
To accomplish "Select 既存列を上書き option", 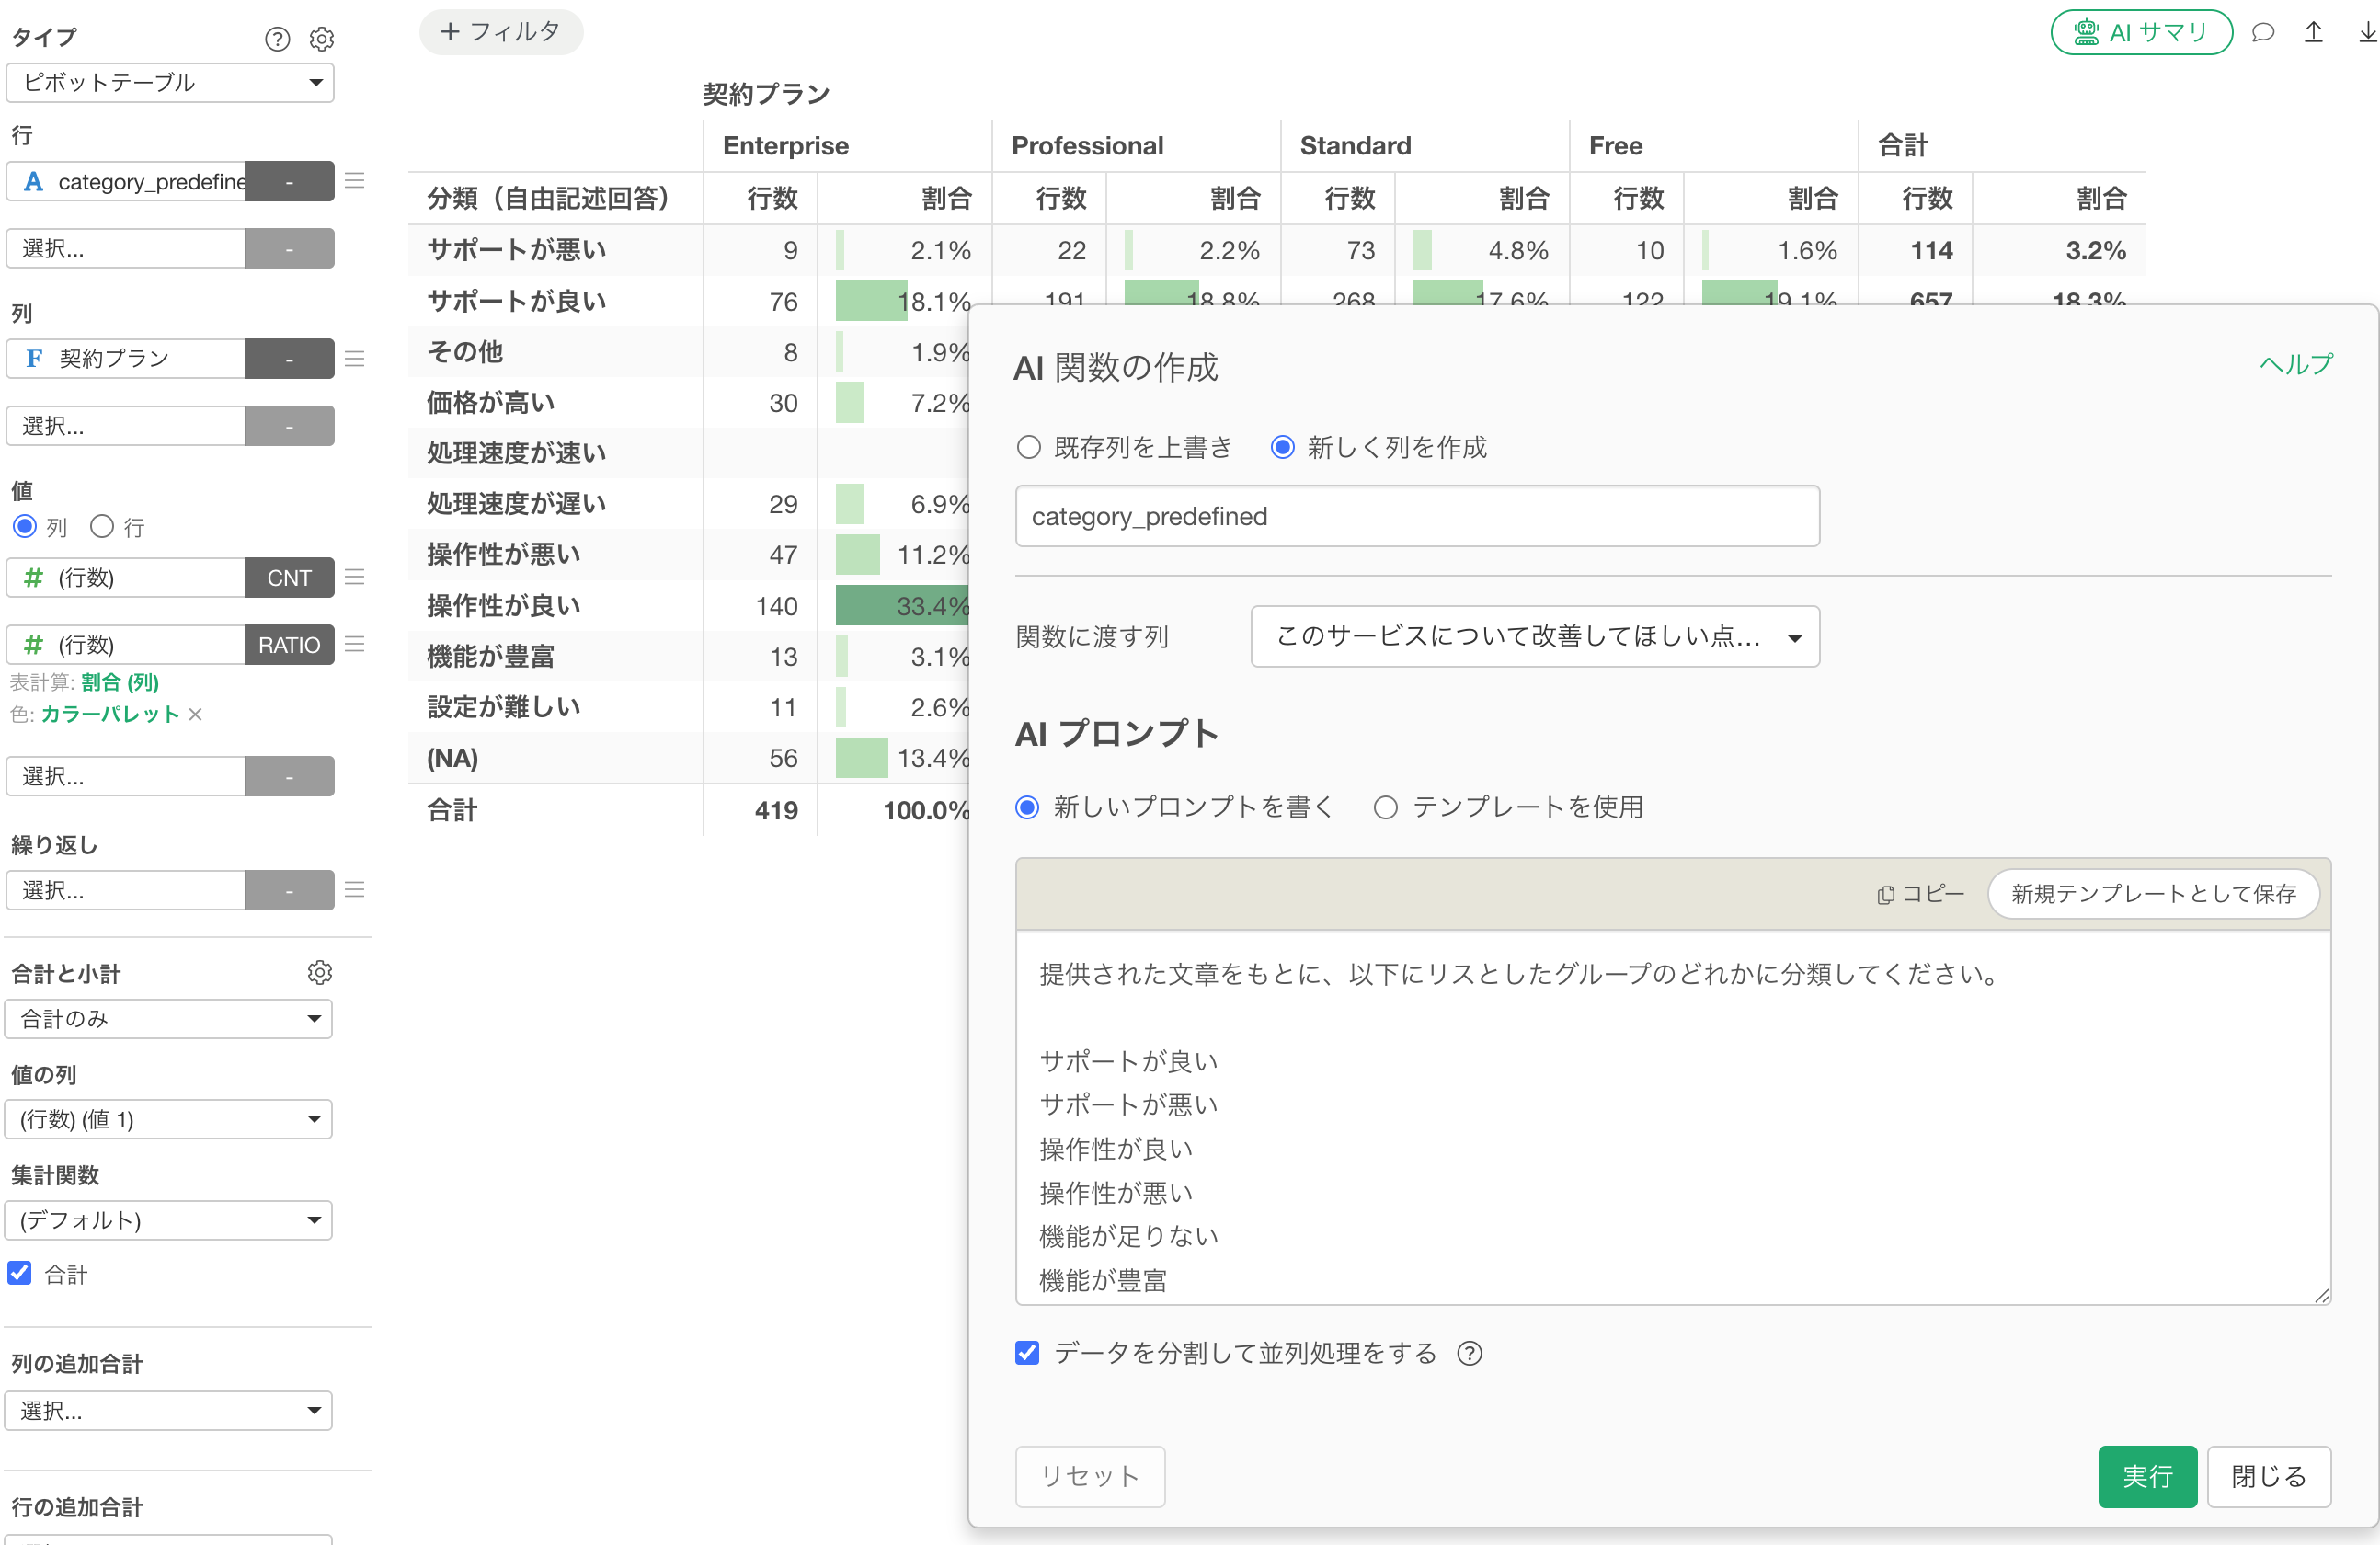I will tap(1029, 447).
